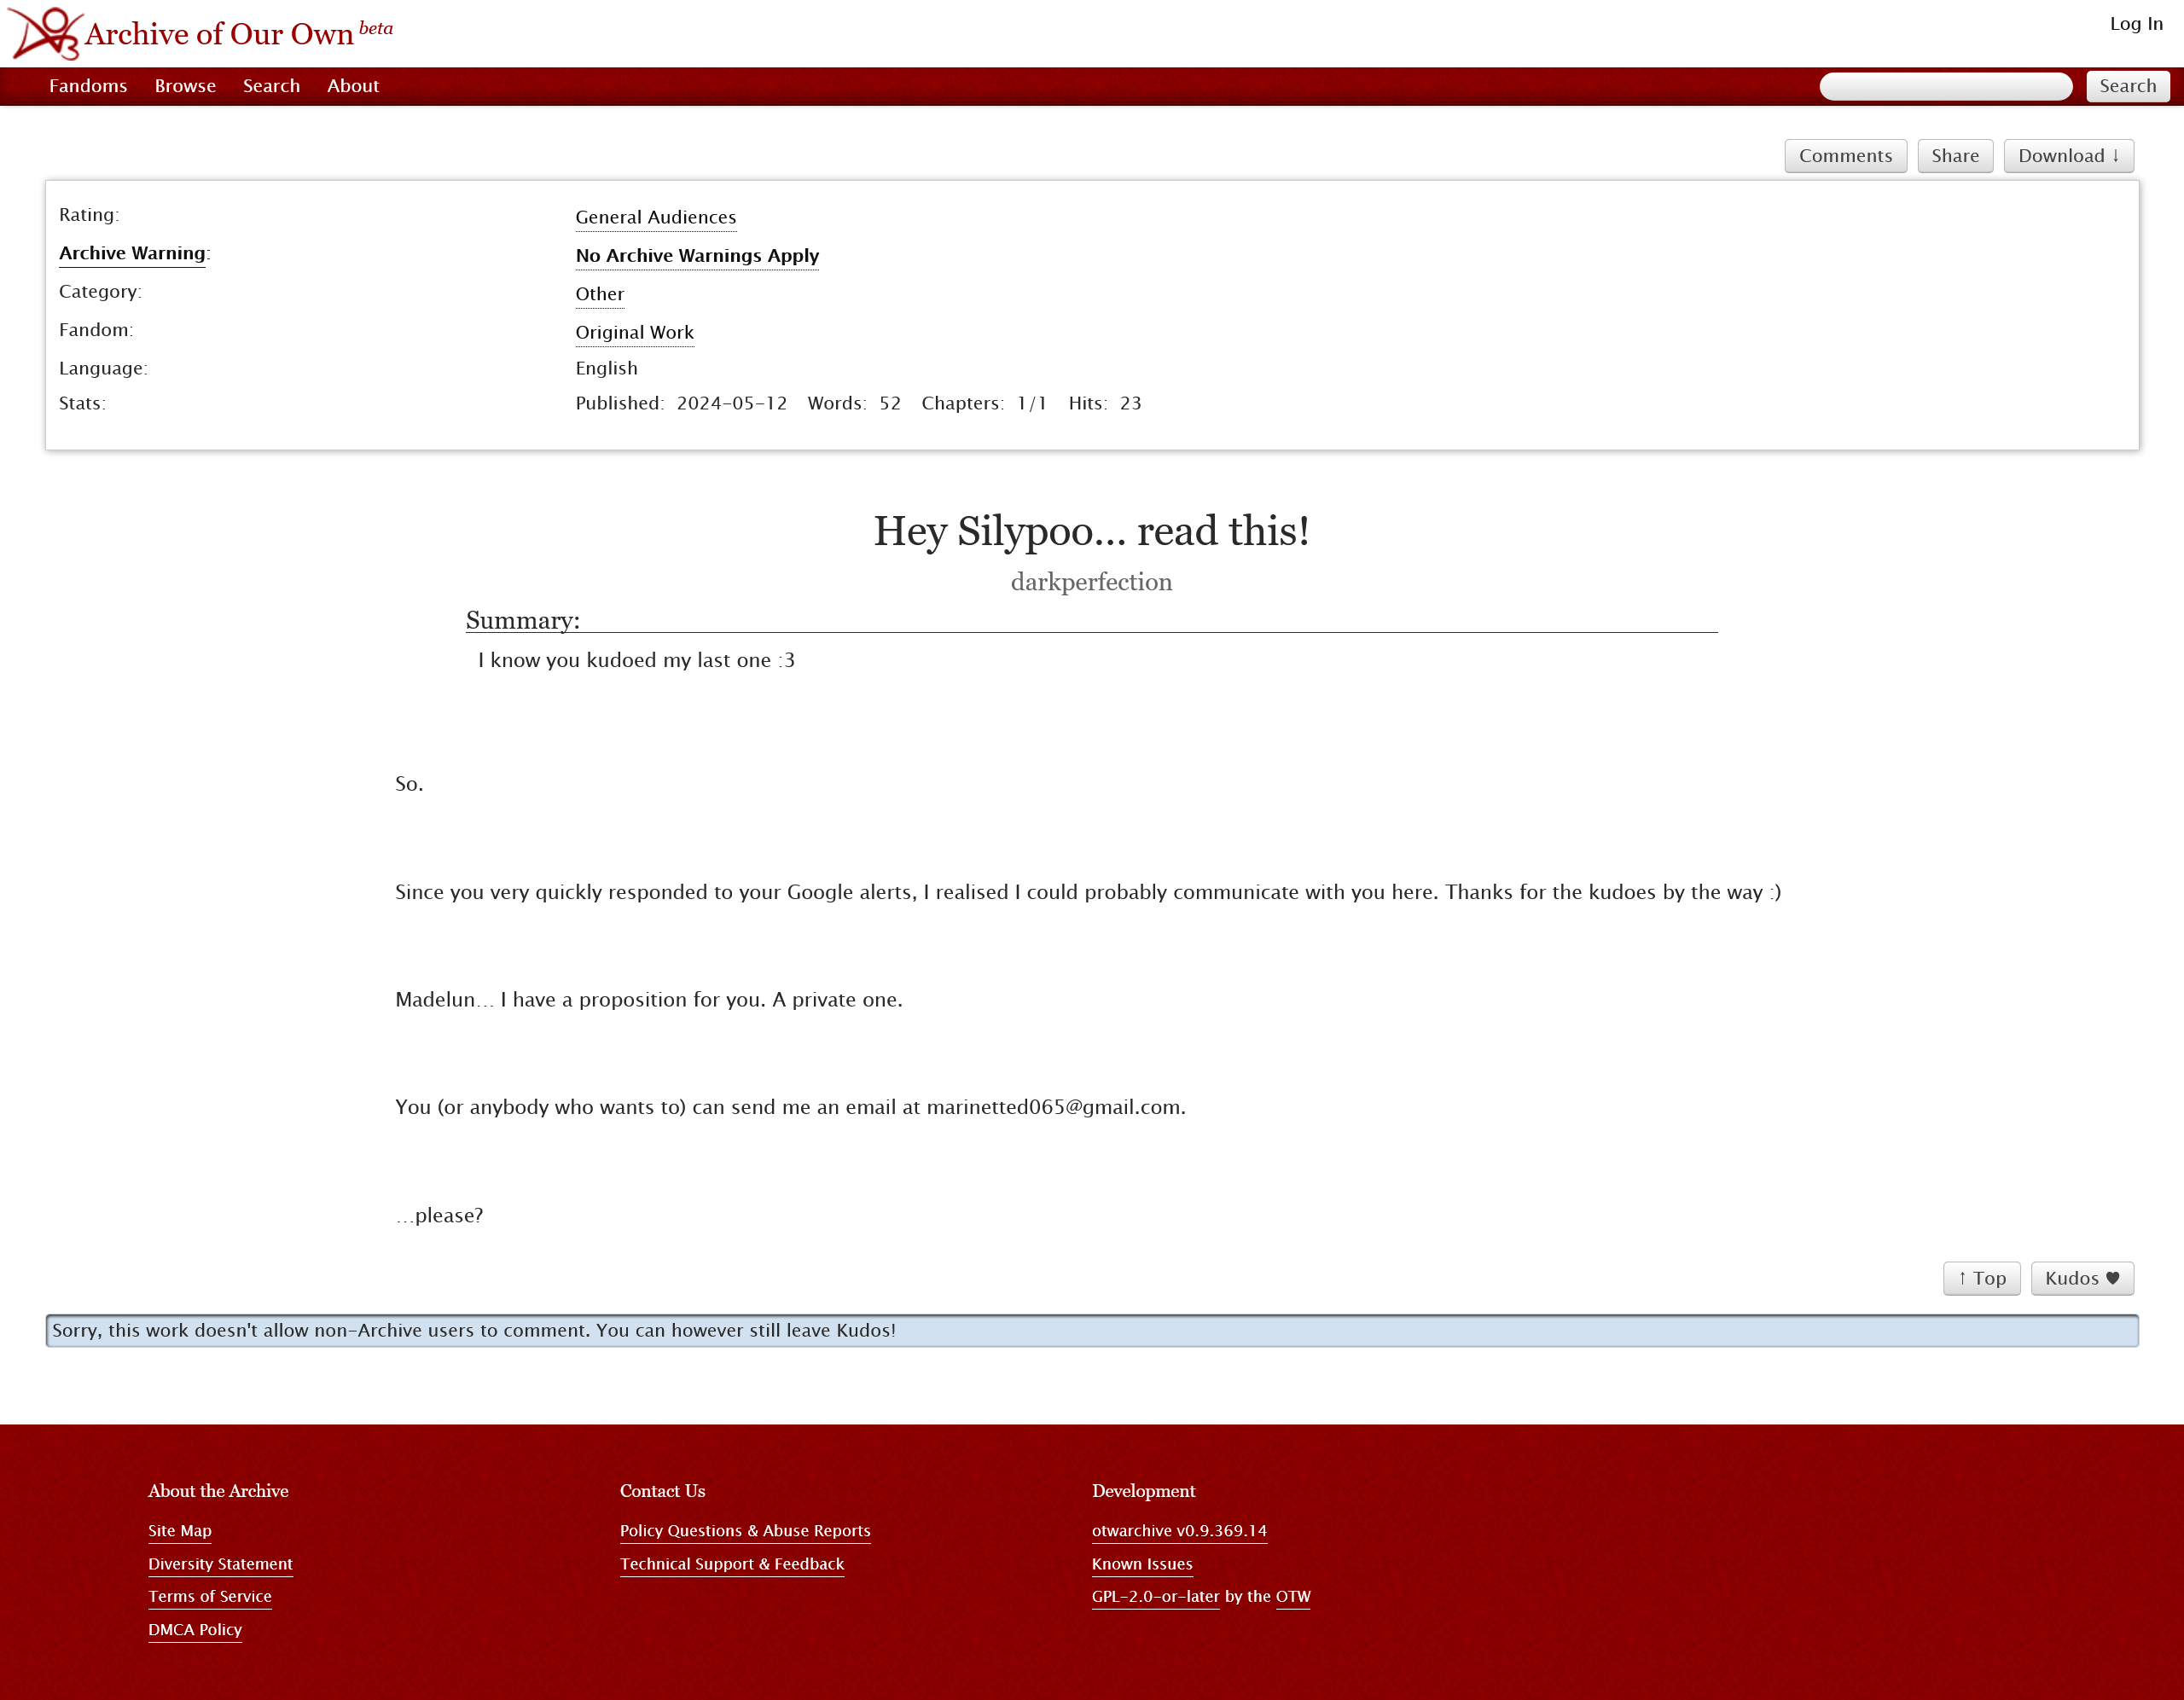Image resolution: width=2184 pixels, height=1700 pixels.
Task: Open the otwarchive v0.9.369.14 link
Action: coord(1179,1531)
